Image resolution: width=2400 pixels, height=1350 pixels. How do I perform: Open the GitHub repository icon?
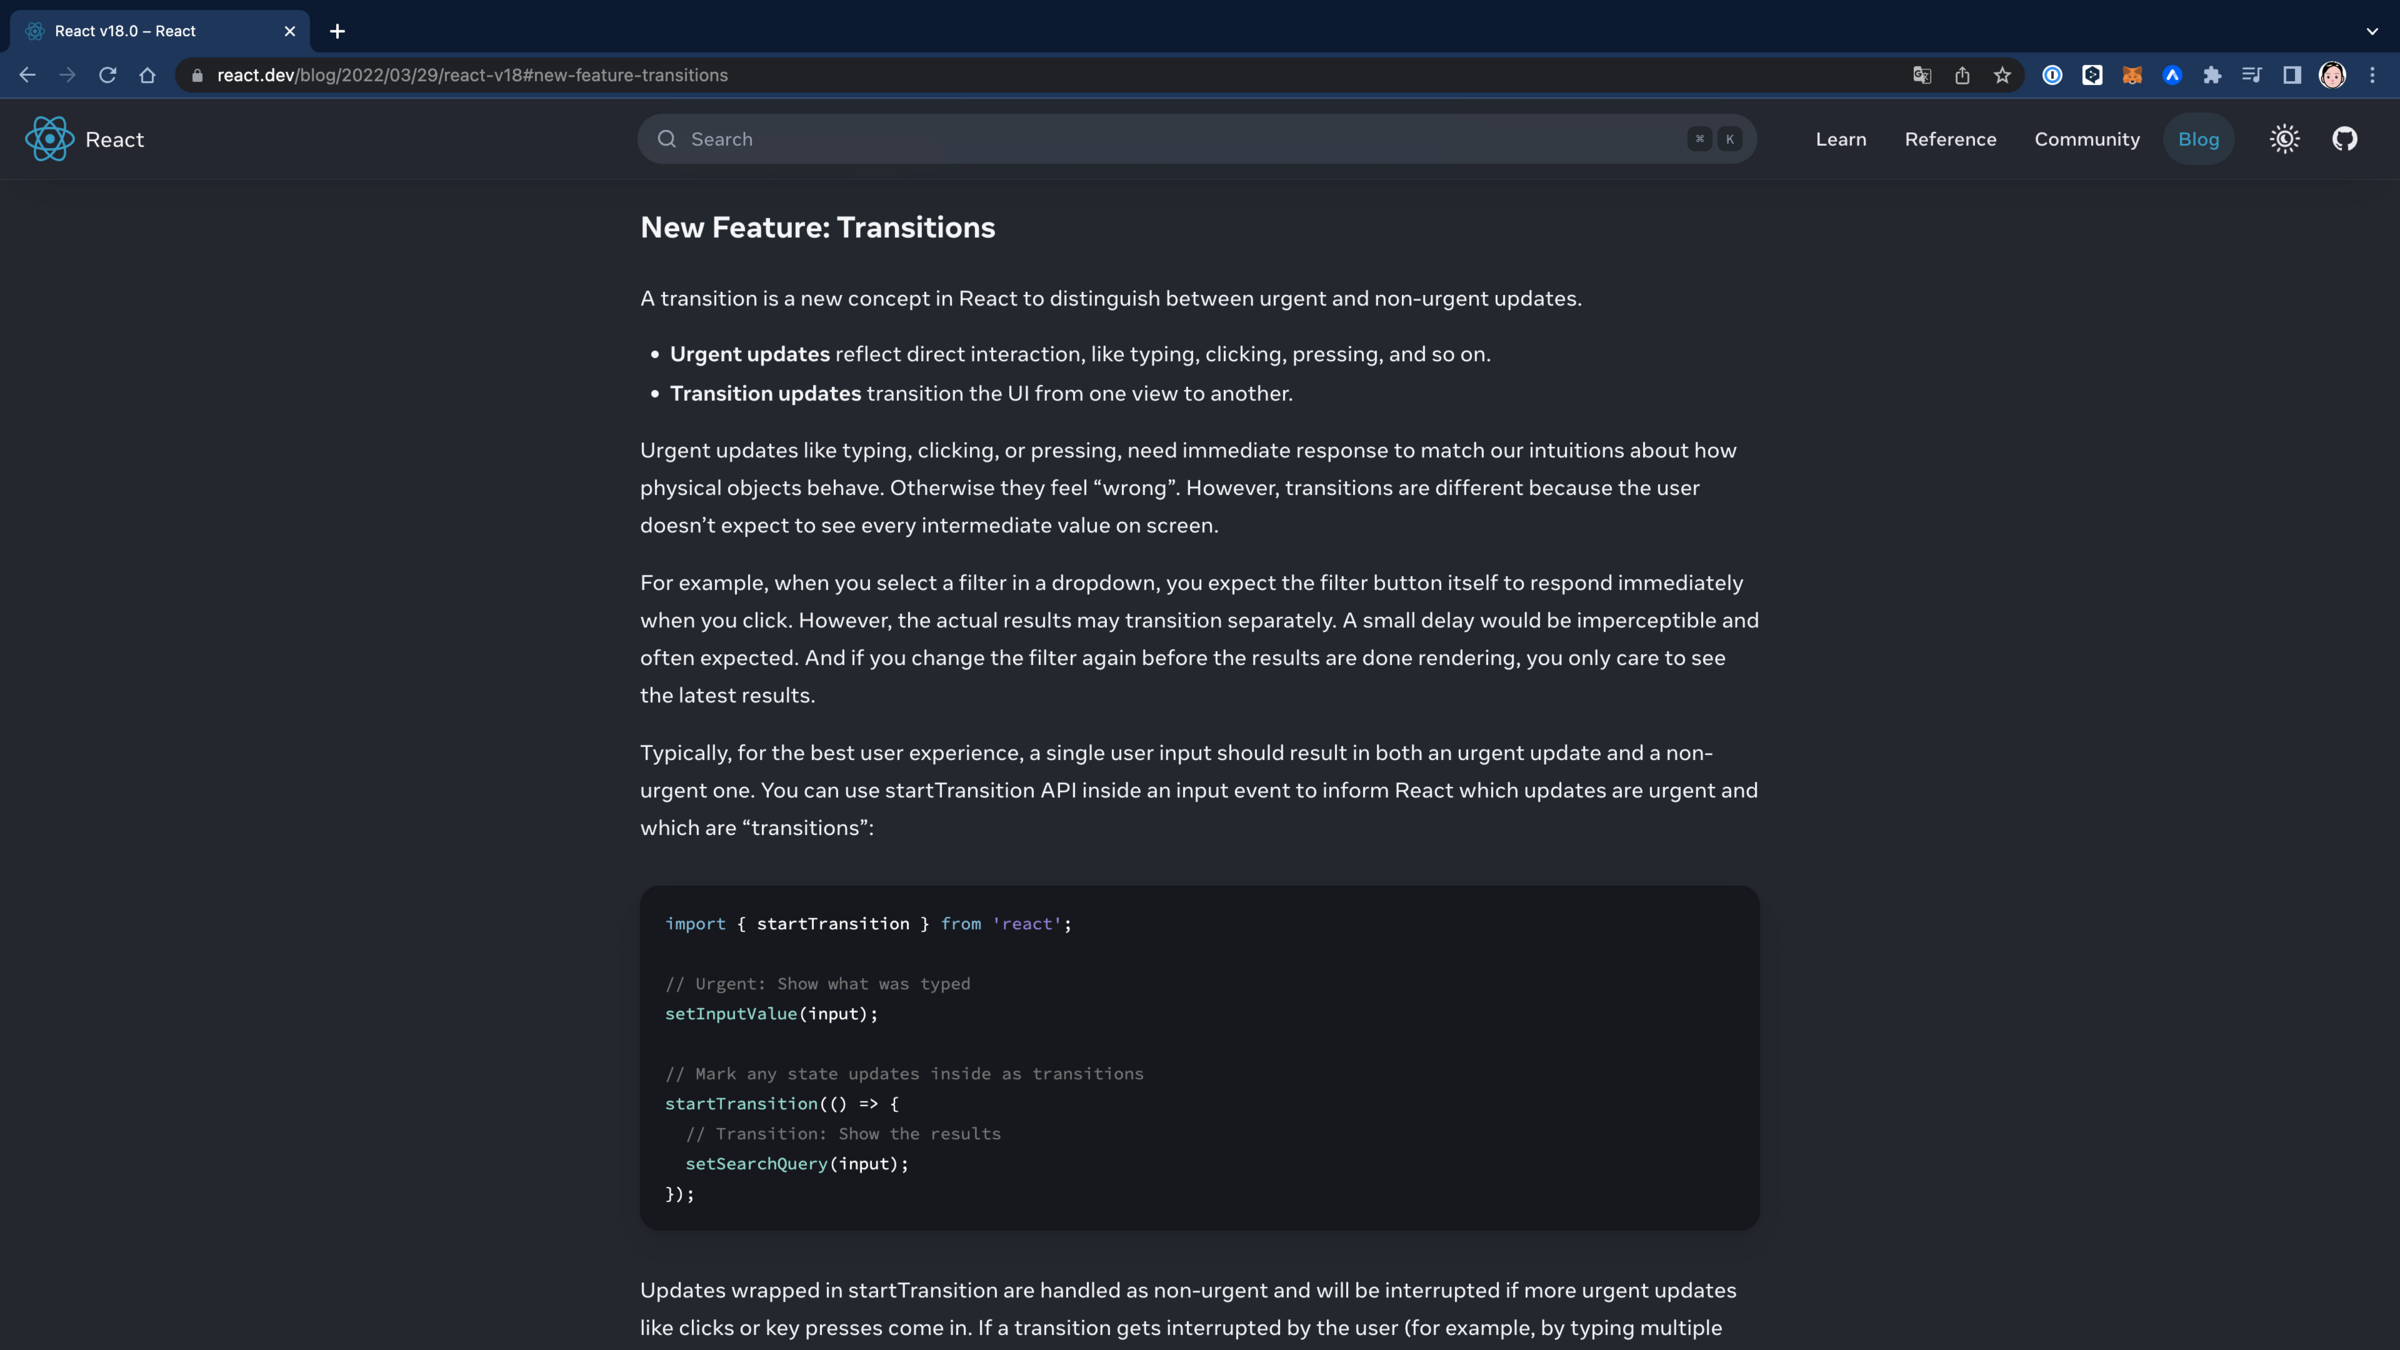click(x=2345, y=139)
